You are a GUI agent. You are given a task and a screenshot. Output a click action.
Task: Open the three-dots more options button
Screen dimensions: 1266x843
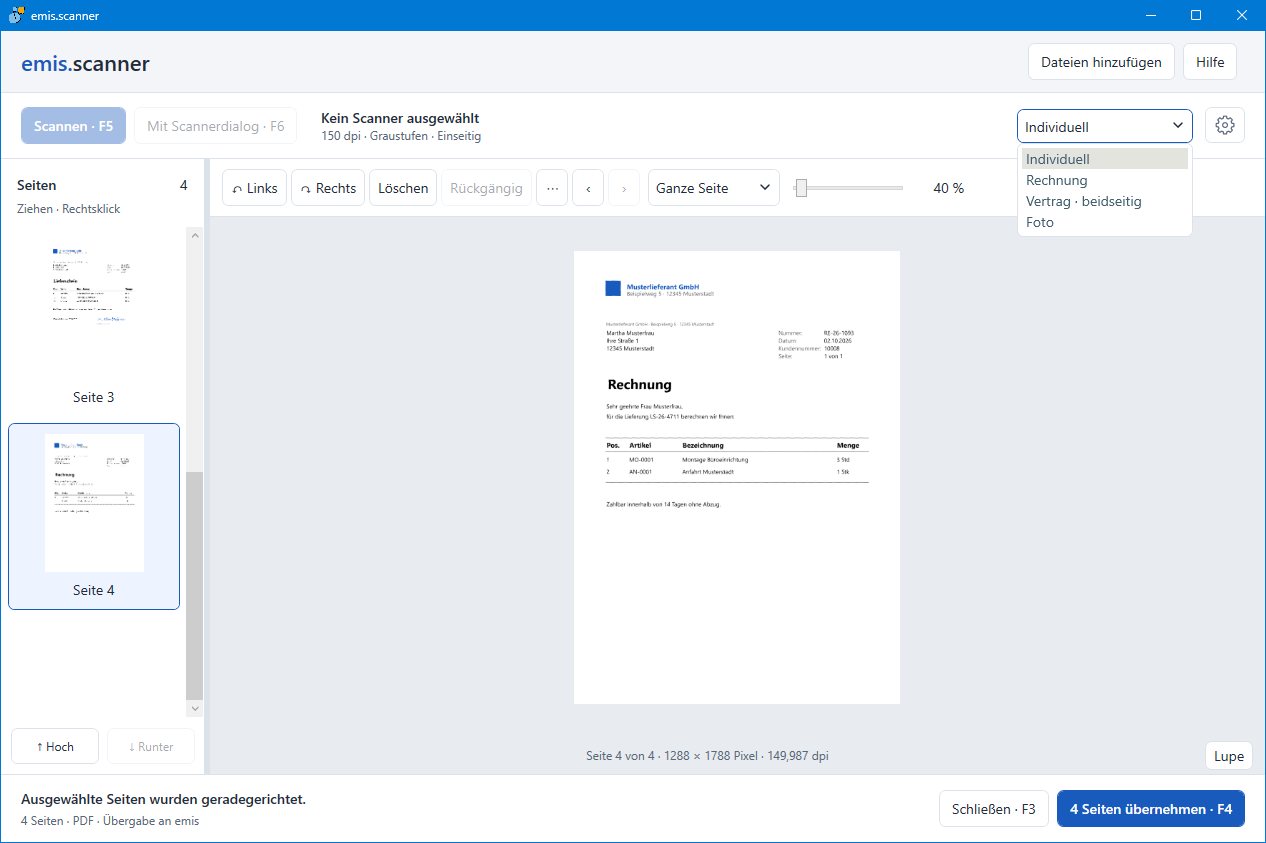(x=552, y=188)
